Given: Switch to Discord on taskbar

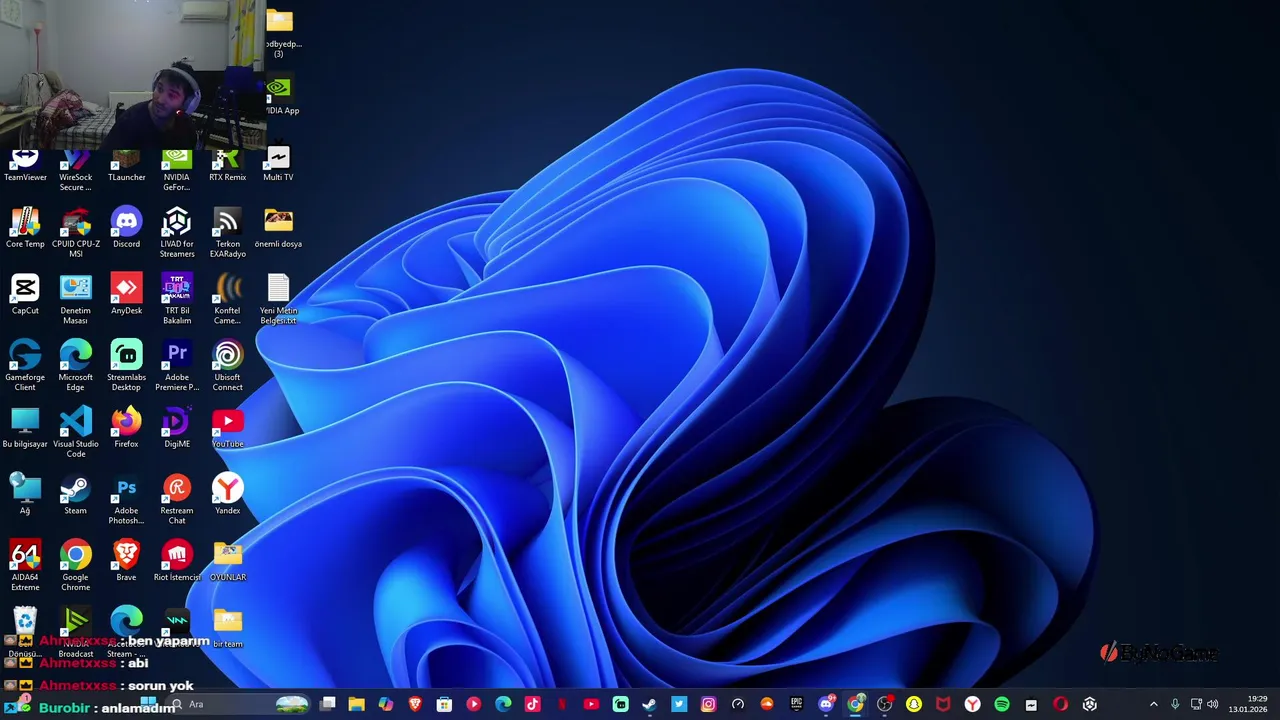Looking at the screenshot, I should [x=826, y=704].
